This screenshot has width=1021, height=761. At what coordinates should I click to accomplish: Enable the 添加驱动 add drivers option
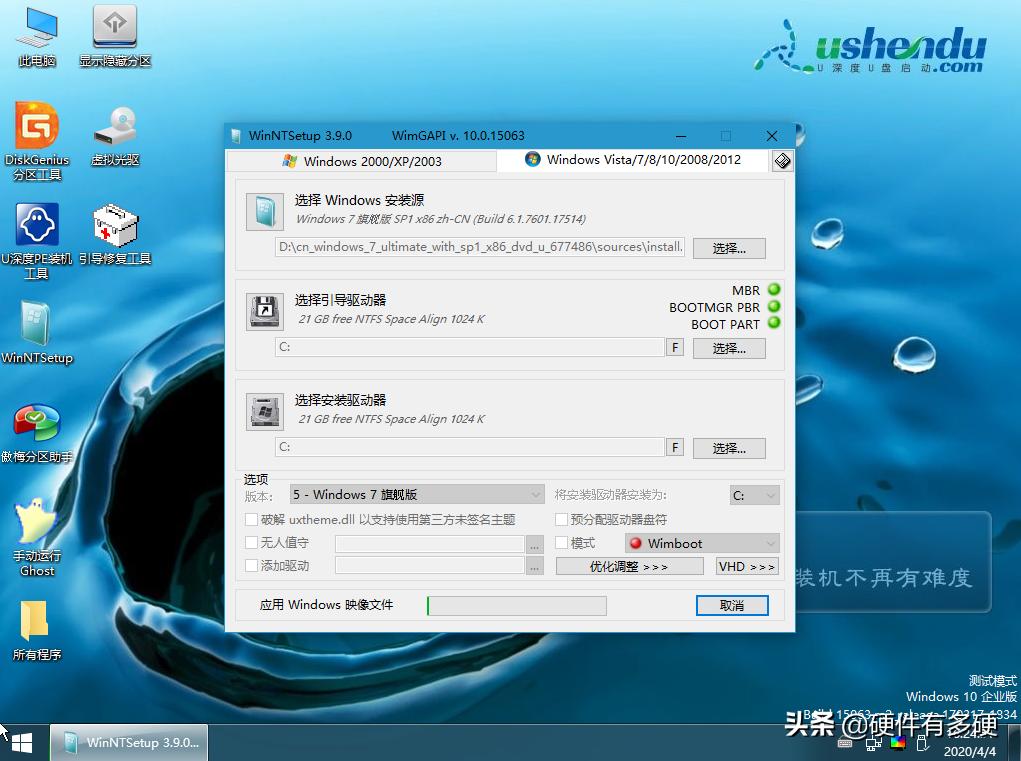251,565
